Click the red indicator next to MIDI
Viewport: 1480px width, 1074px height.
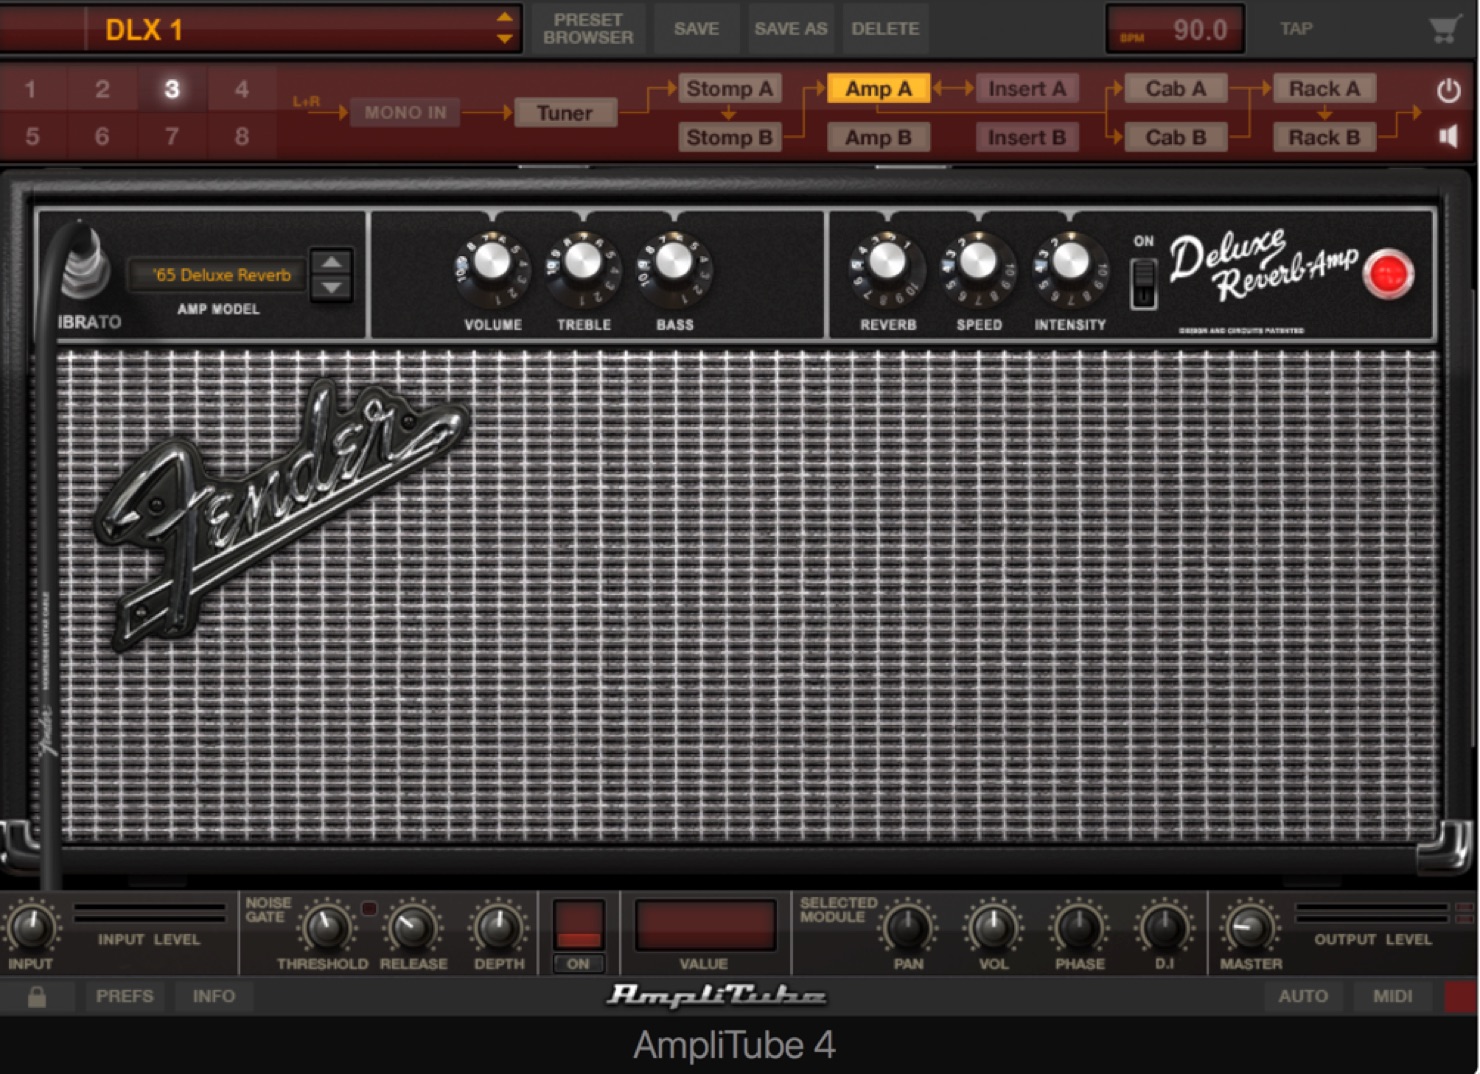tap(1460, 996)
